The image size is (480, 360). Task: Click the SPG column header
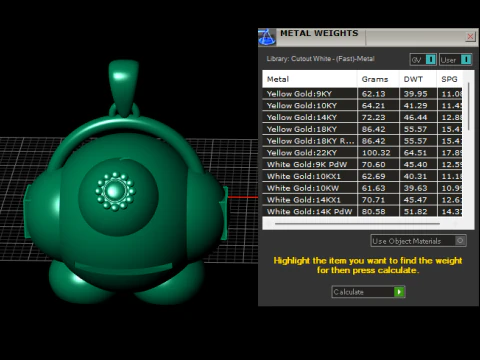tap(449, 79)
